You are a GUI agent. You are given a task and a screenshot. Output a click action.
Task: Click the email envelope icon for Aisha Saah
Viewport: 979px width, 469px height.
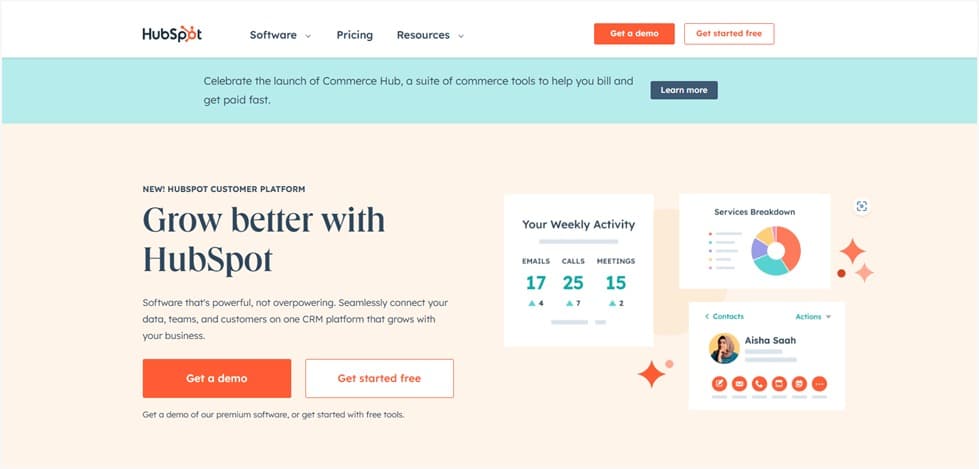click(739, 383)
